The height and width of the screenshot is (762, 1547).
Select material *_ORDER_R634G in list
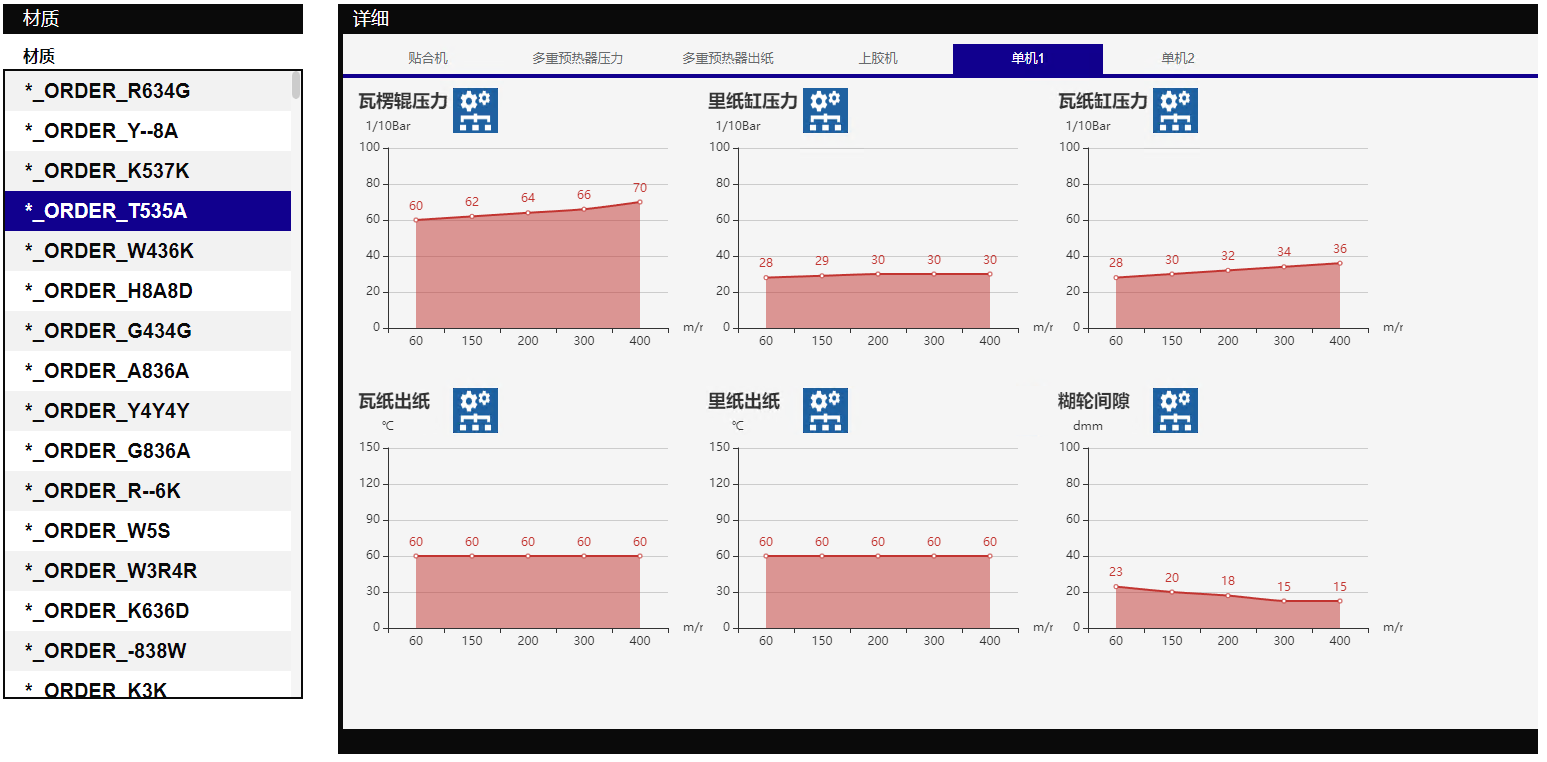(x=148, y=91)
